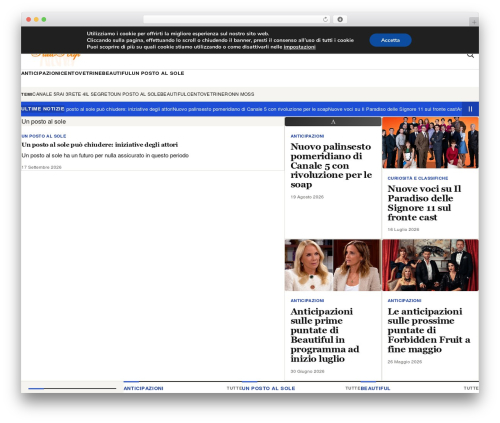Click the download icon beside the address bar

[x=340, y=19]
